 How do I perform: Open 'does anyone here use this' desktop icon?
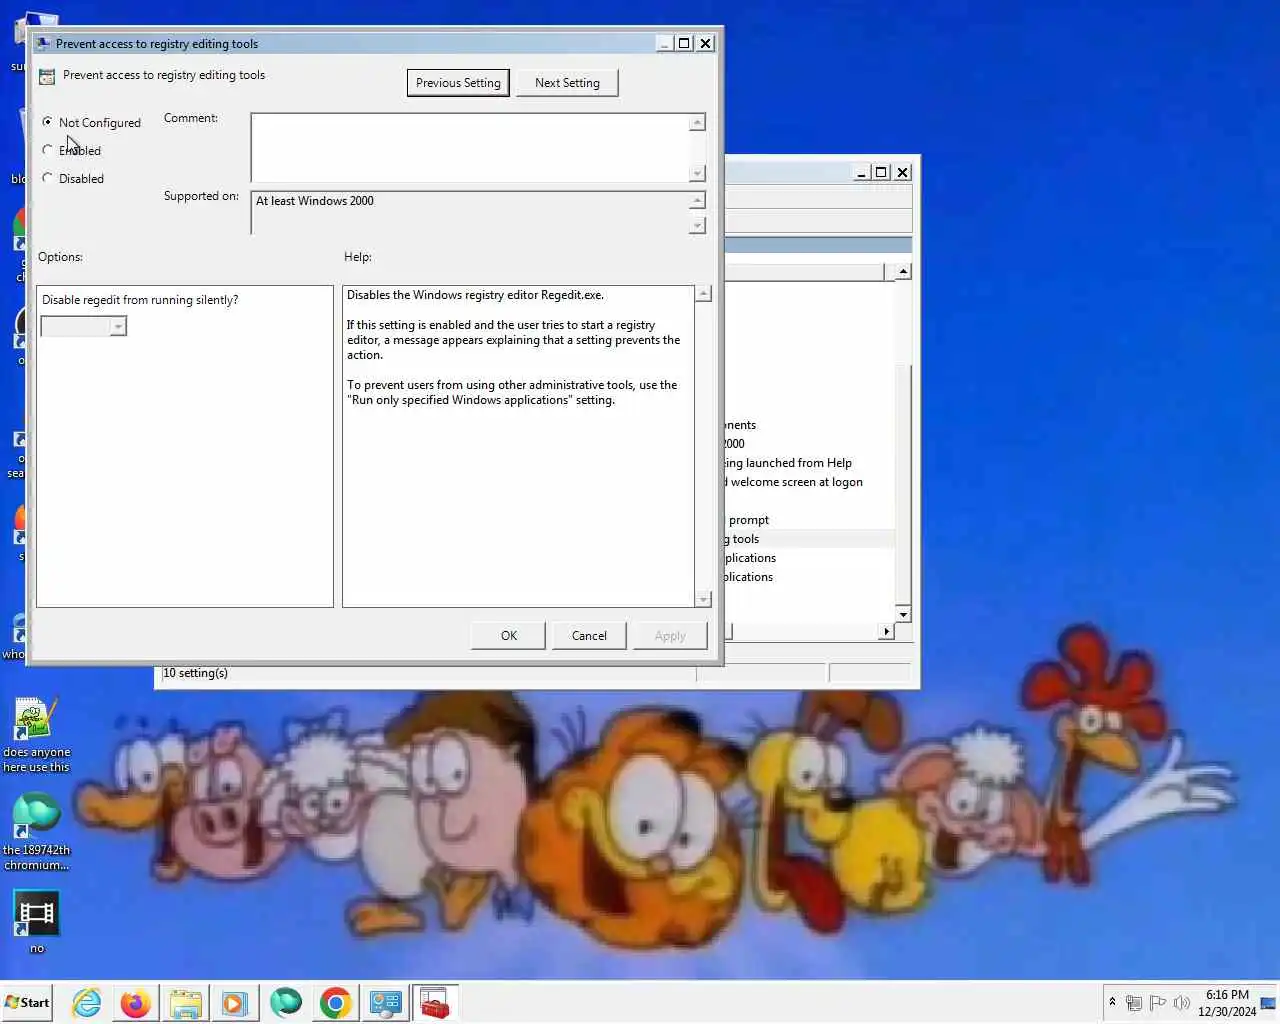coord(36,735)
